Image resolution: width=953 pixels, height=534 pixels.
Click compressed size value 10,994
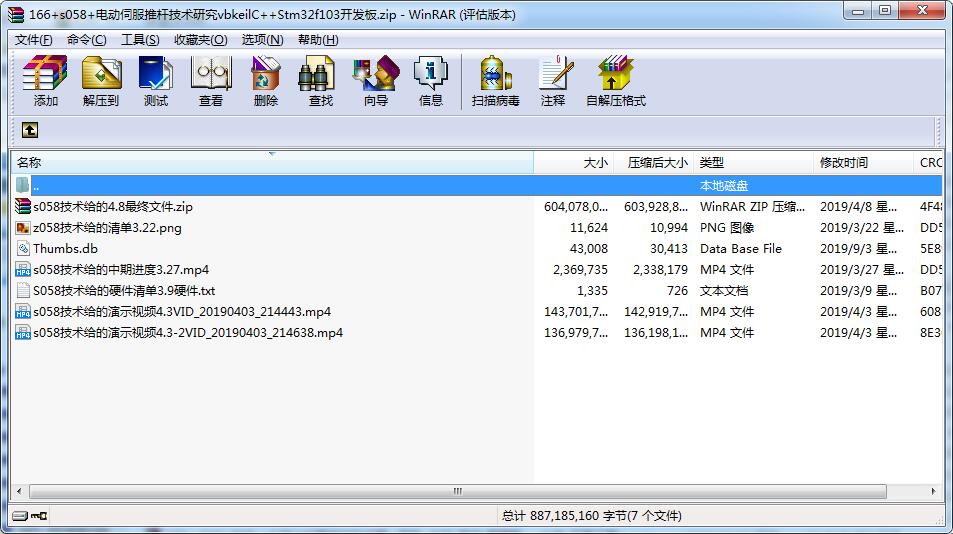click(669, 228)
